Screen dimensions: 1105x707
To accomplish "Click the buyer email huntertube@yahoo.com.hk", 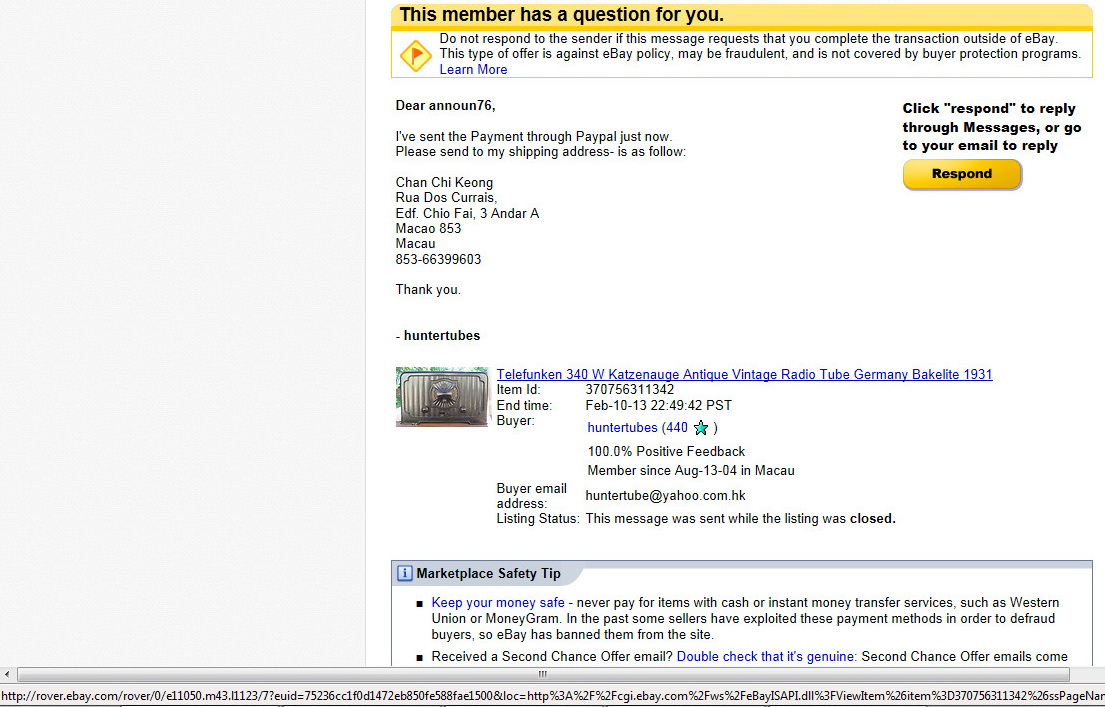I will [x=665, y=495].
